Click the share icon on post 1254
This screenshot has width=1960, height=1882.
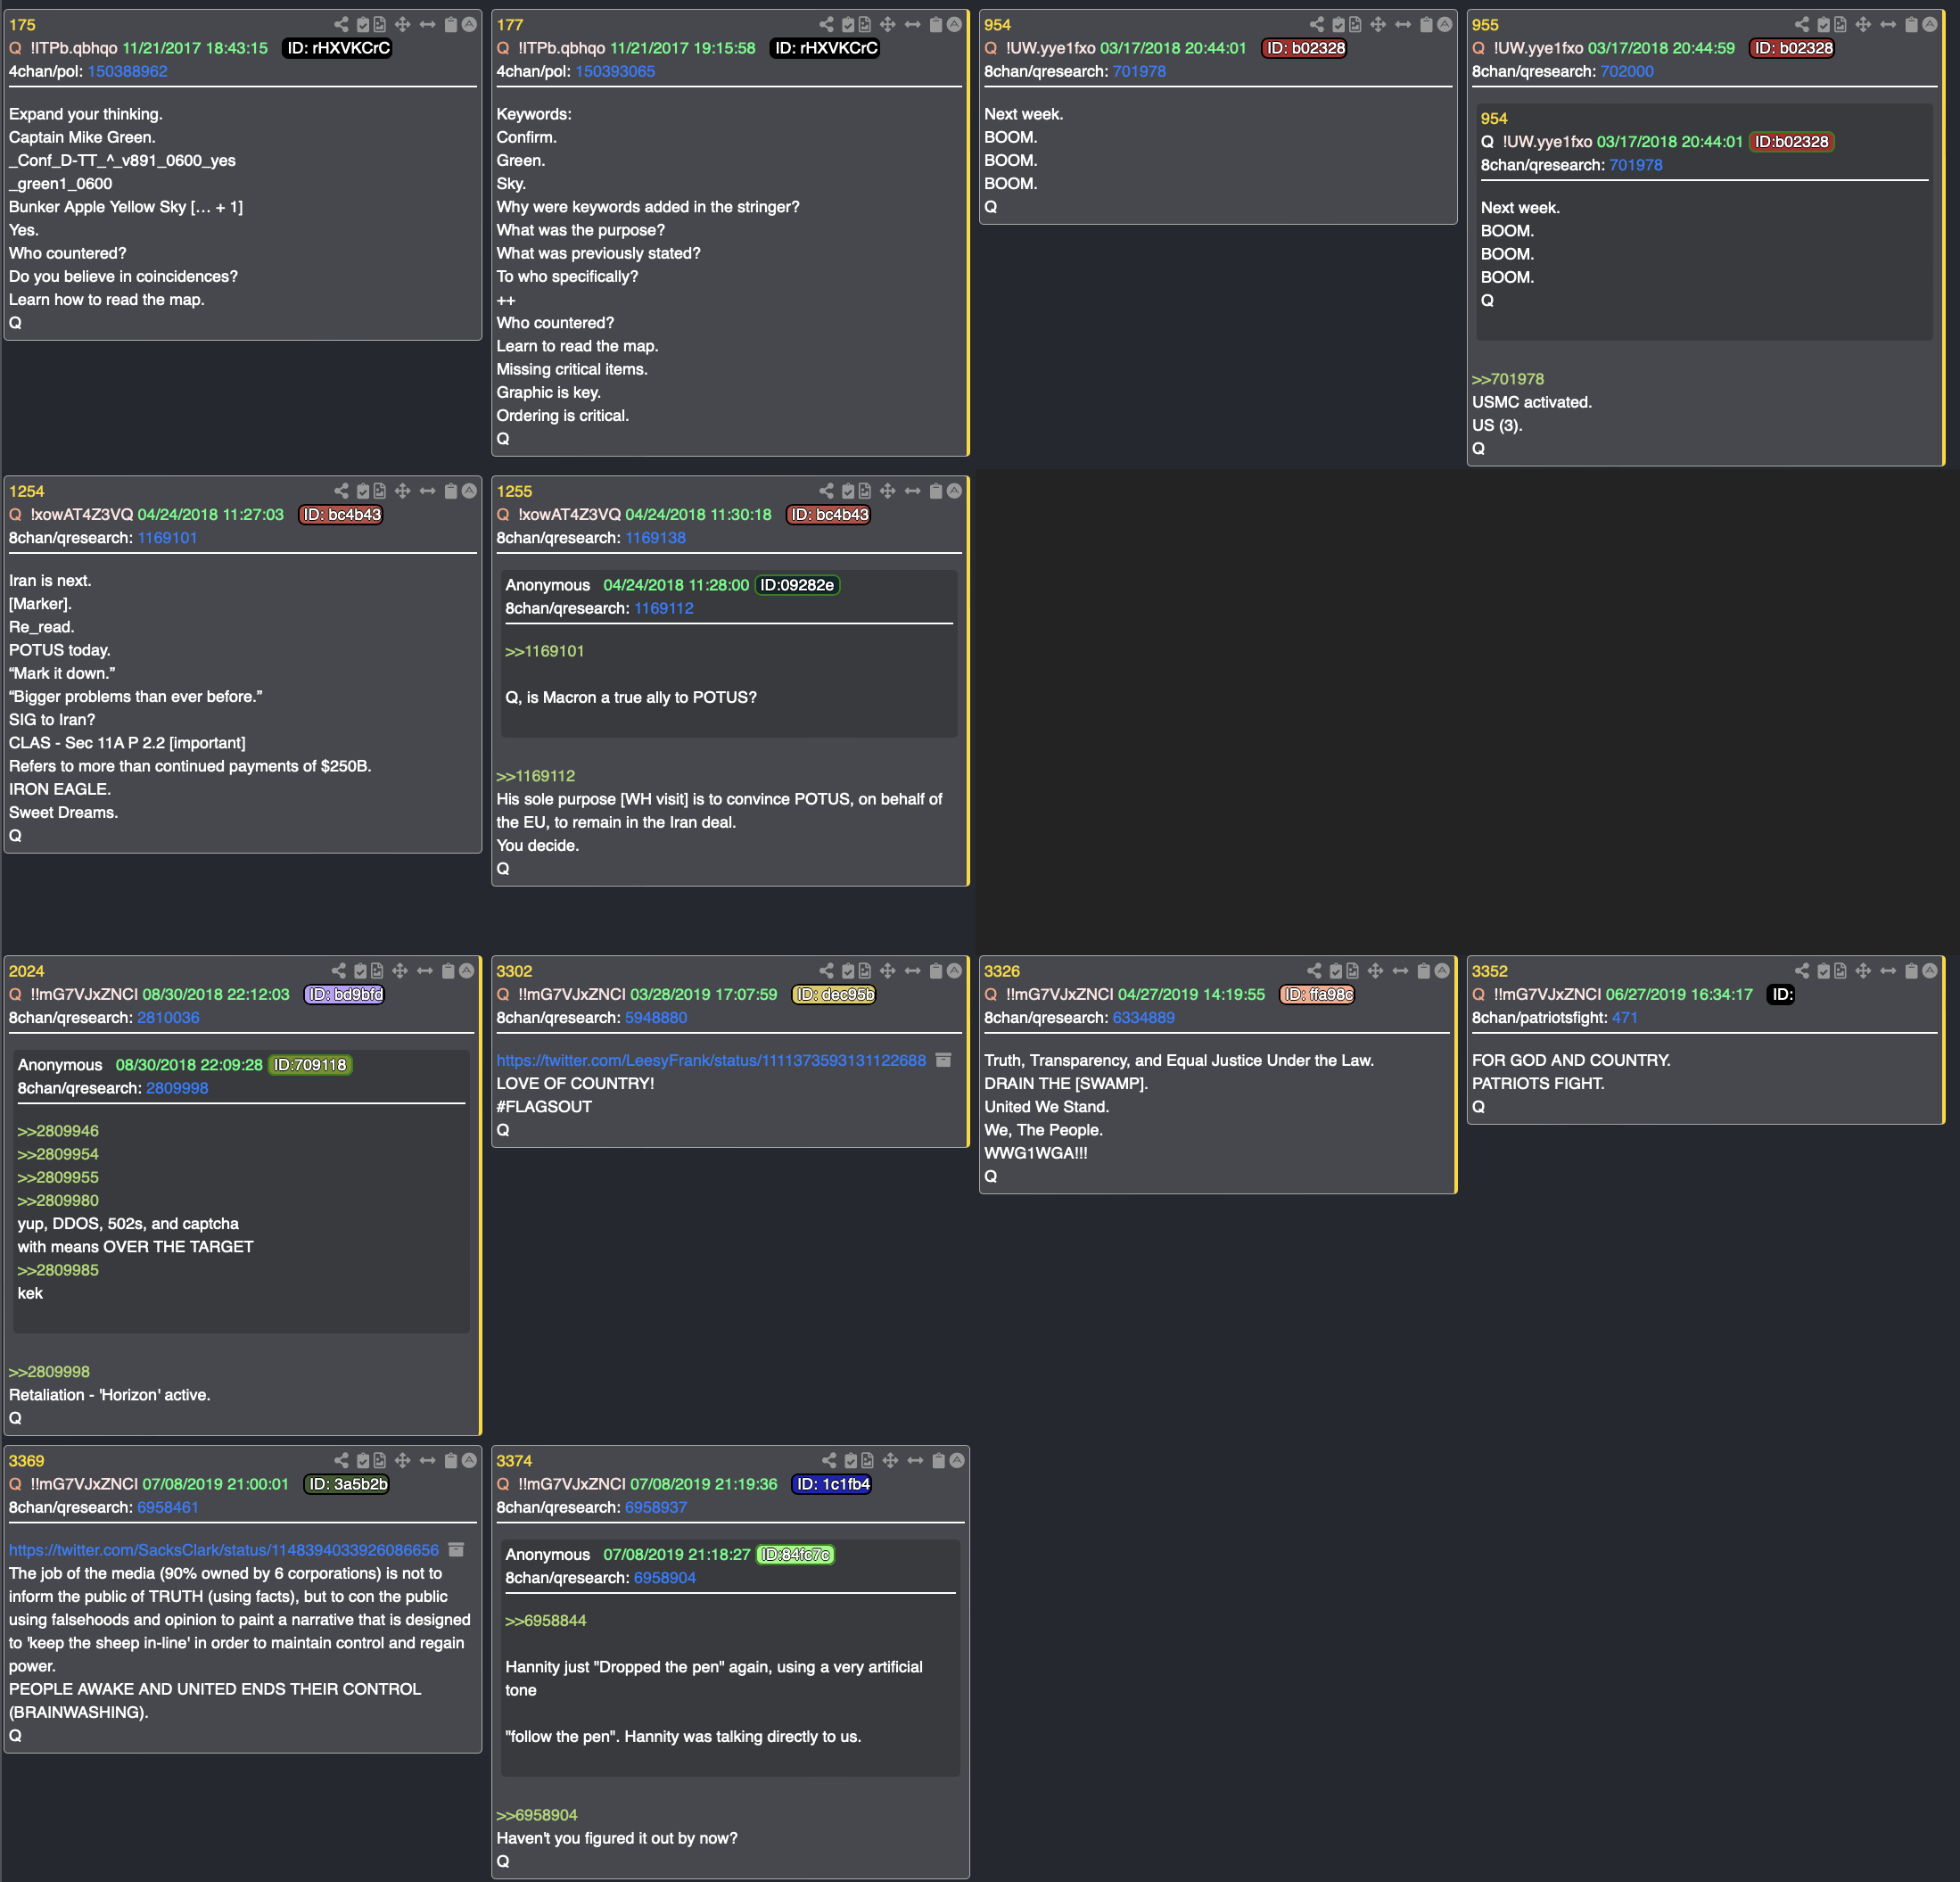(341, 491)
